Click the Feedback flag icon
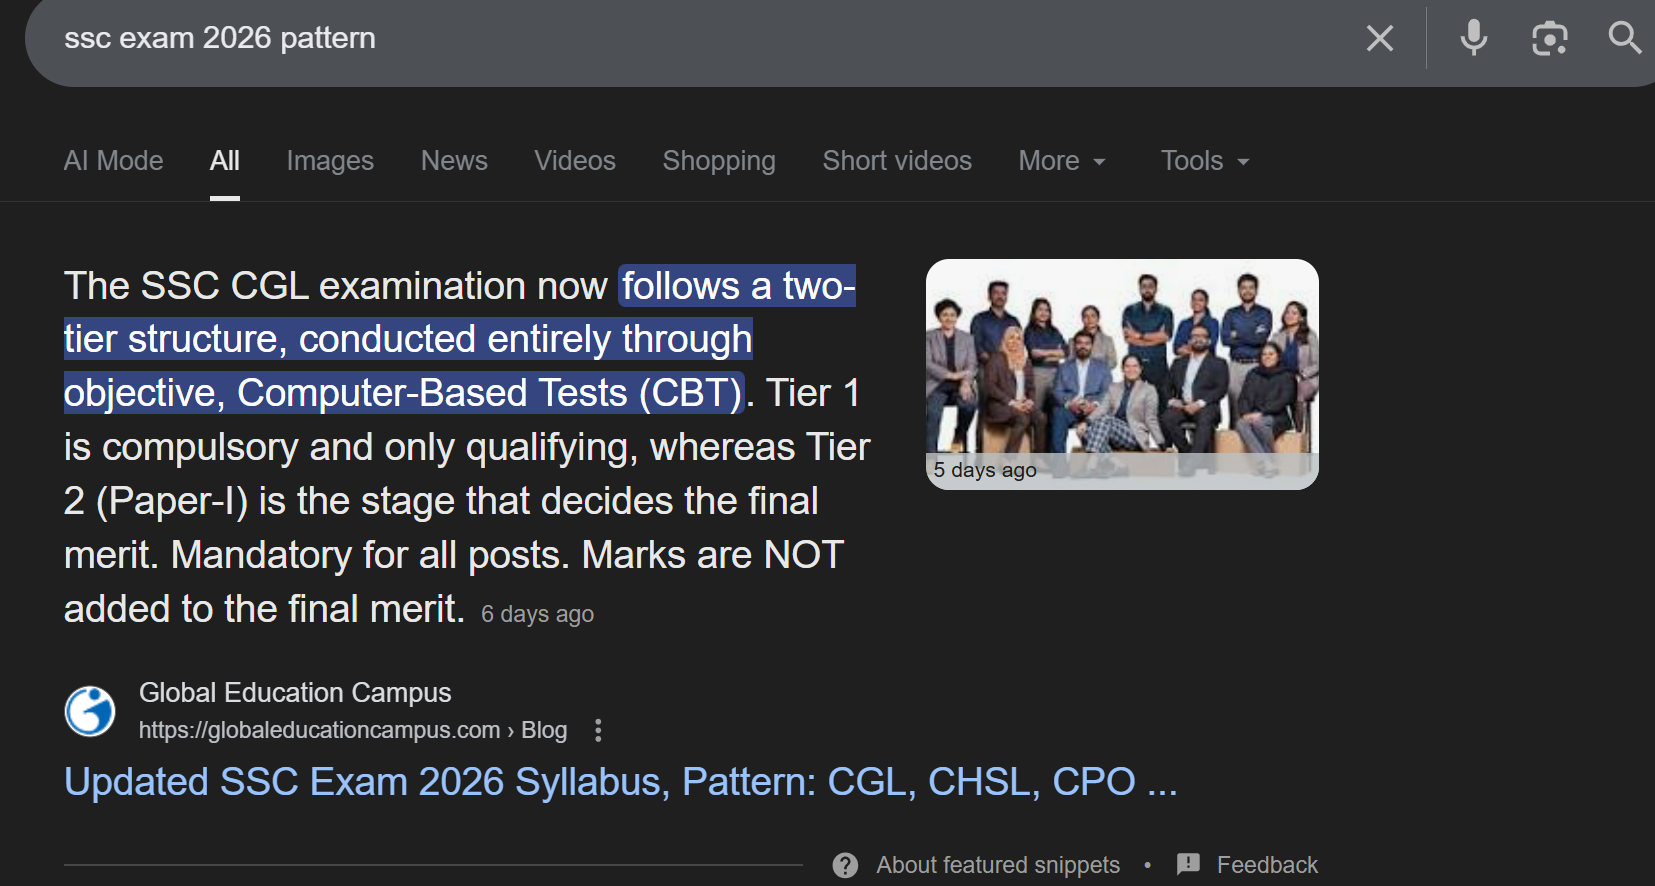Viewport: 1655px width, 886px height. pyautogui.click(x=1188, y=864)
